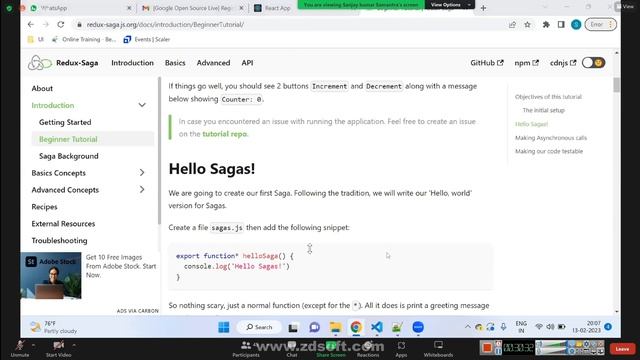This screenshot has height=360, width=640.
Task: Switch to the WhatsApp browser tab
Action: click(x=80, y=8)
